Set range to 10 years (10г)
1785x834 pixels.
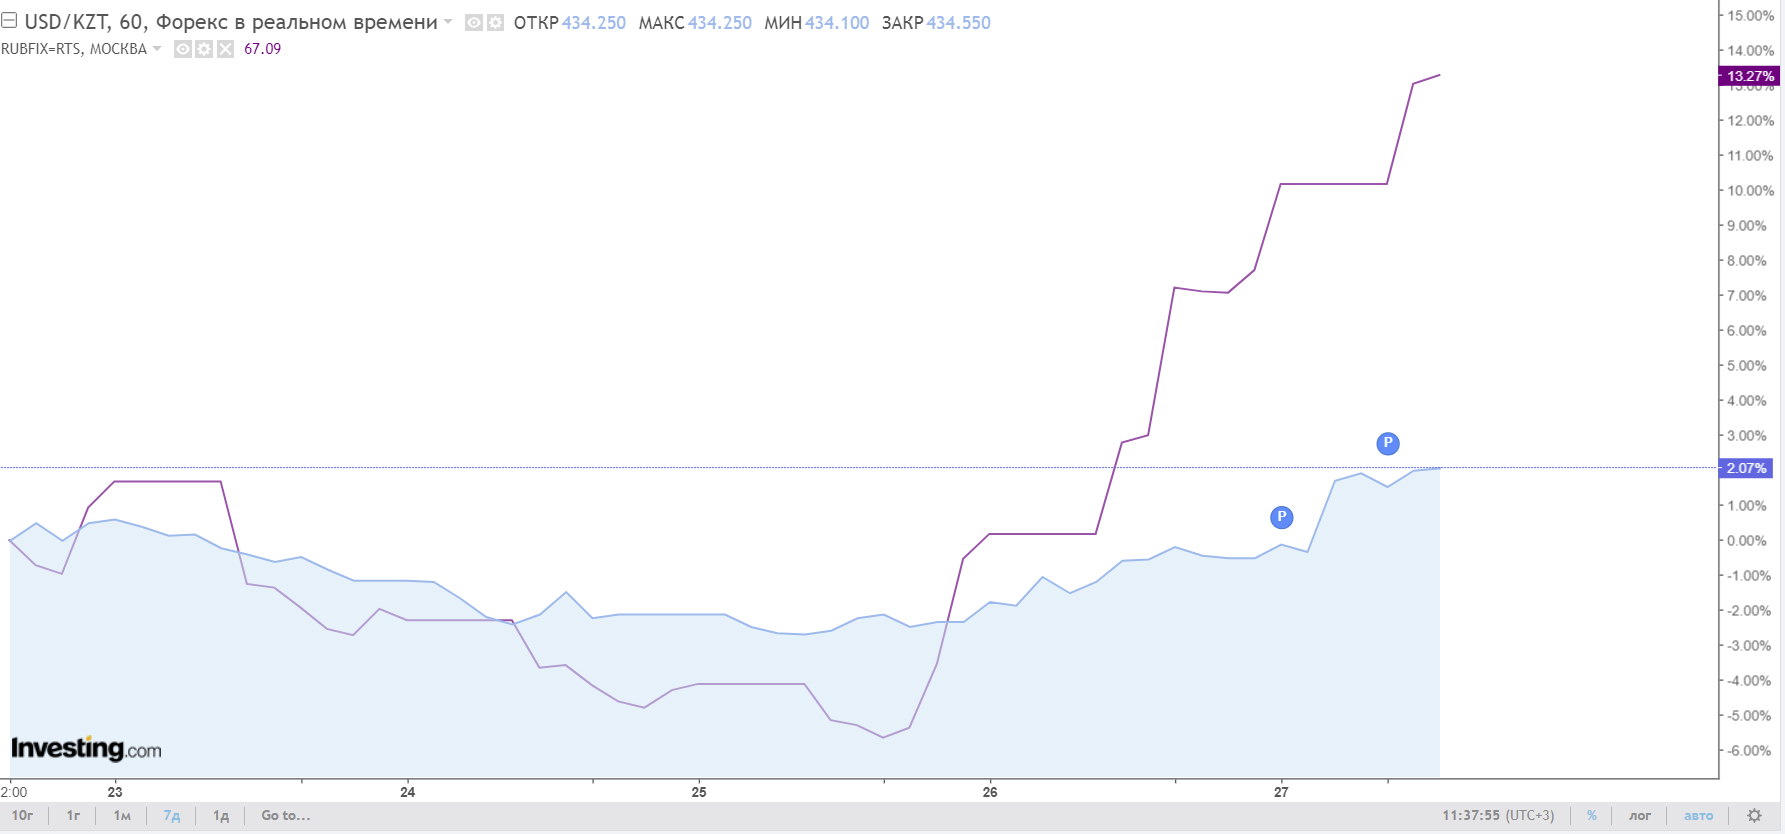22,816
